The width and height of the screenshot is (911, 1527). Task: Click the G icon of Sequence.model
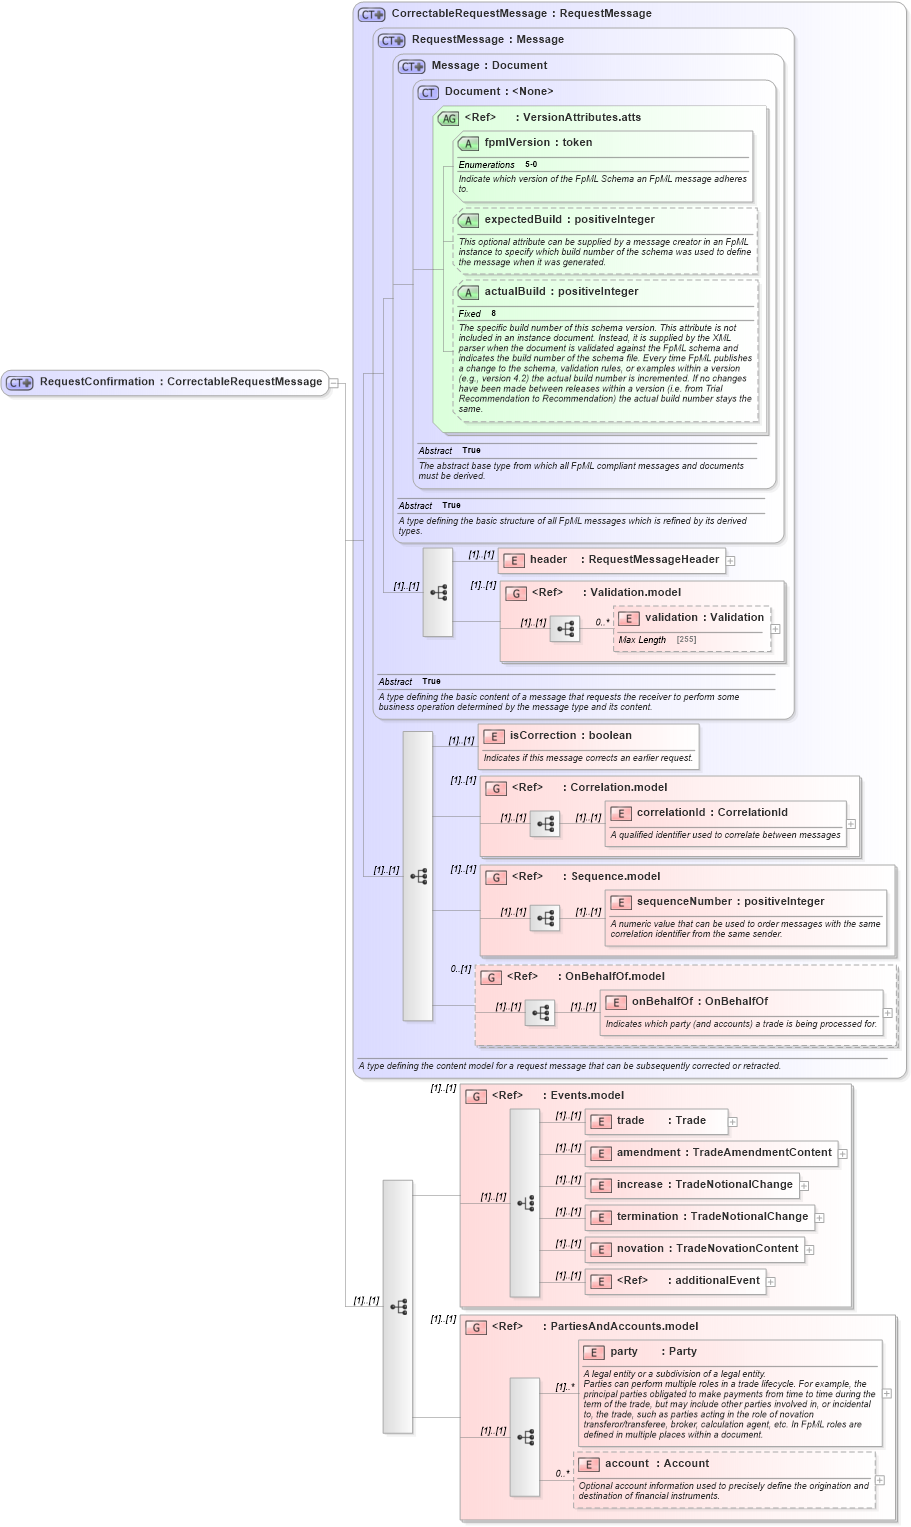[496, 878]
